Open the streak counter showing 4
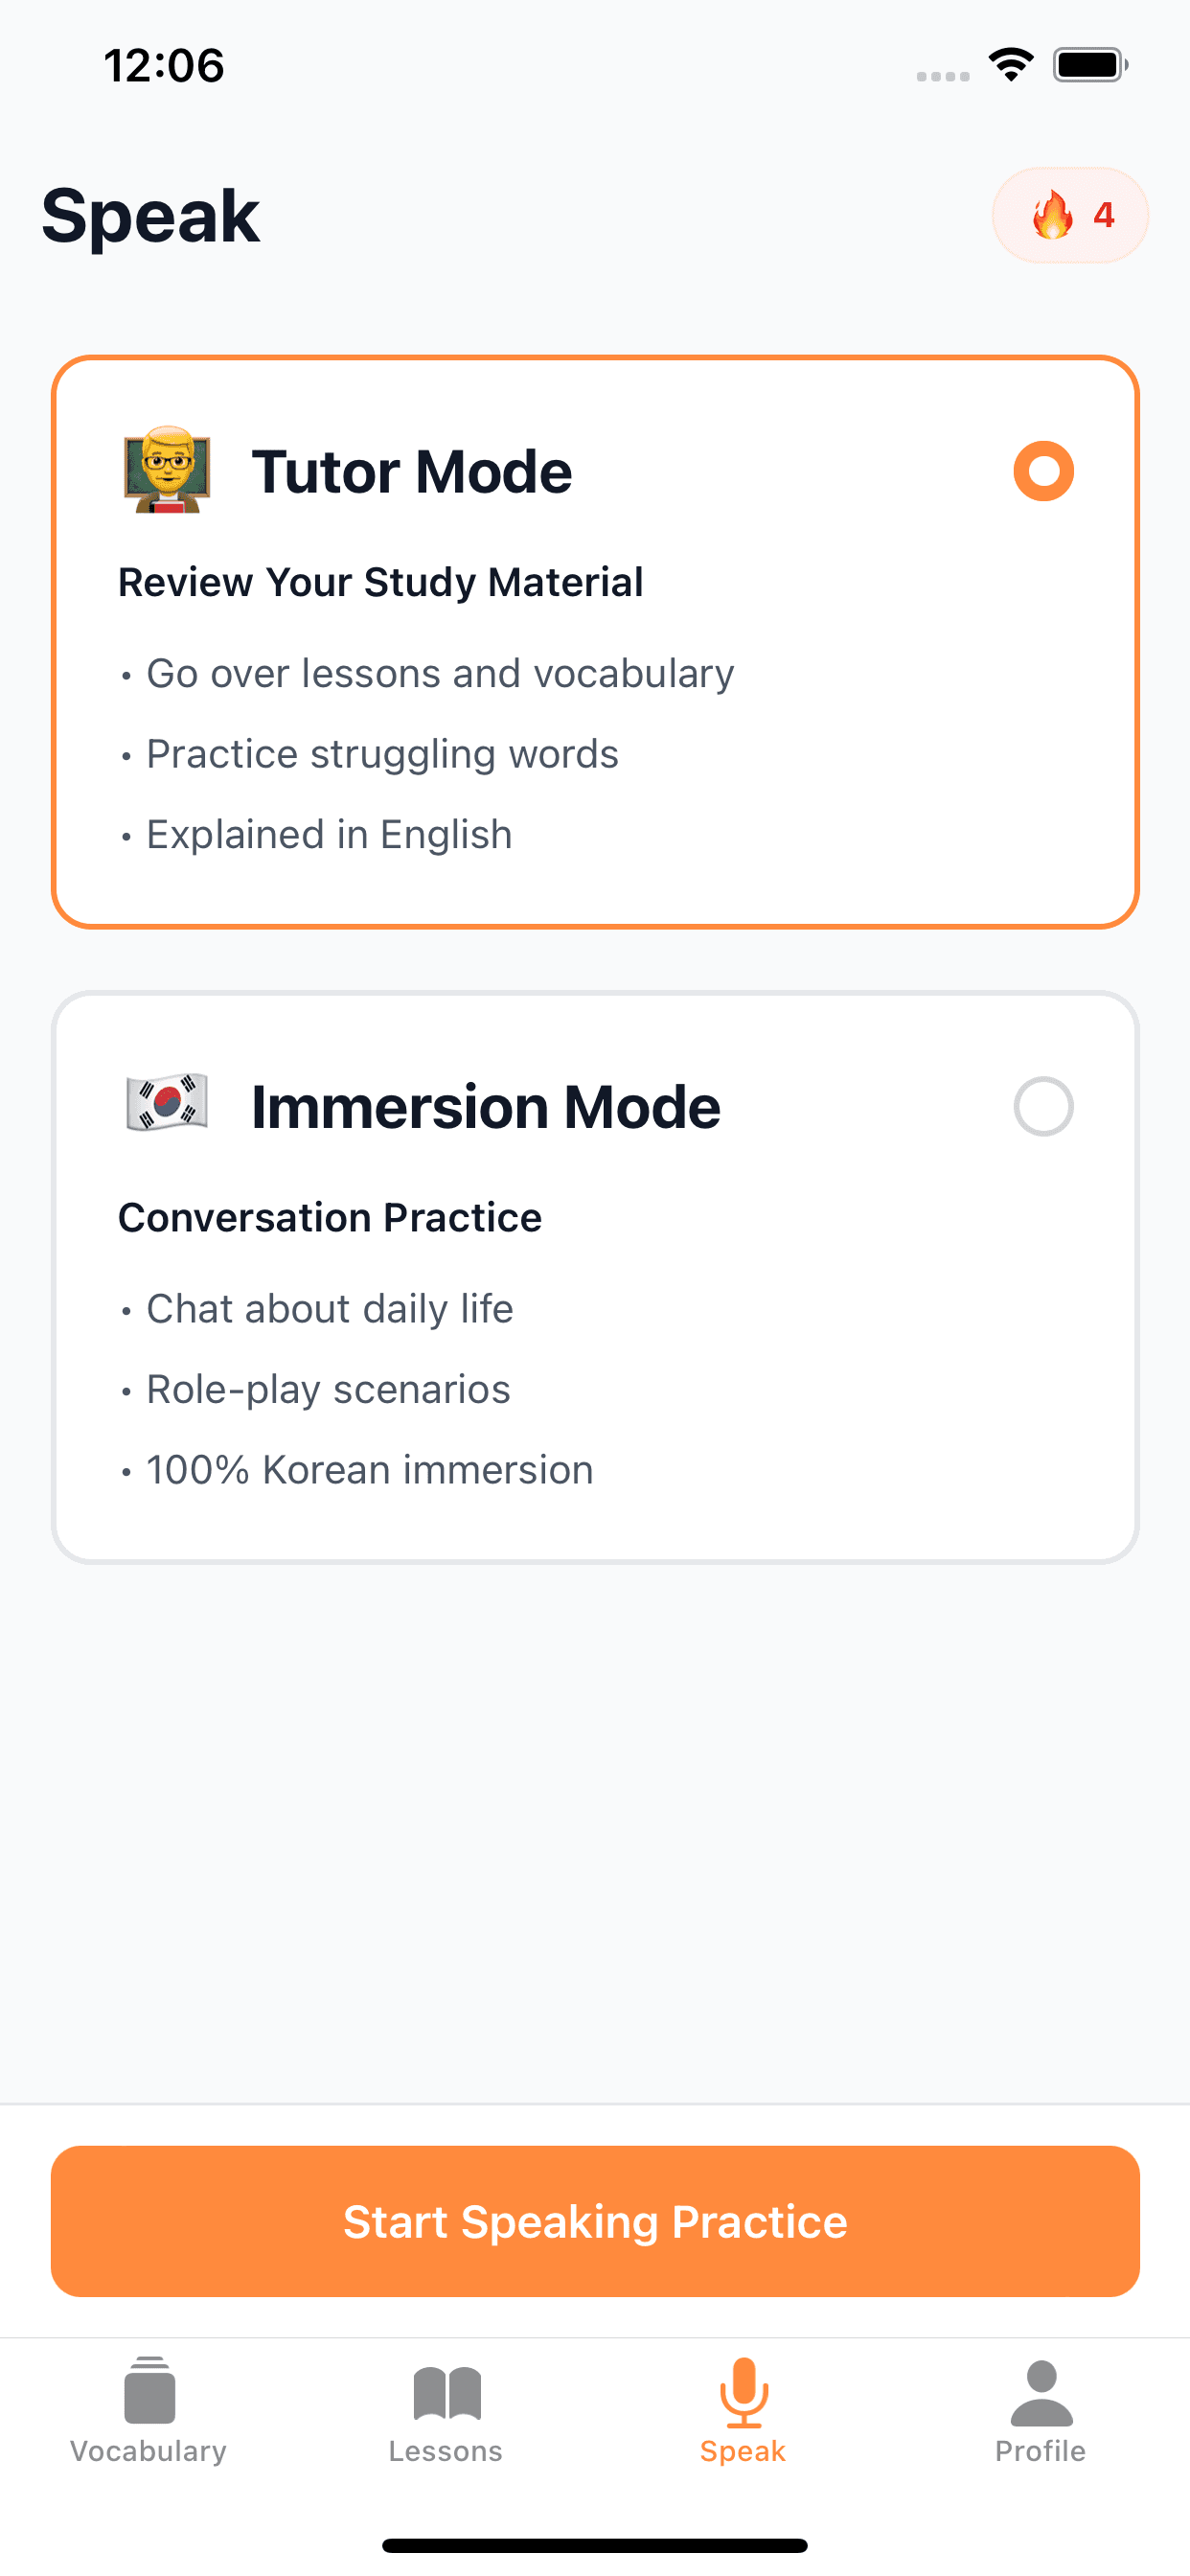Screen dimensions: 1190x2576 click(1070, 215)
